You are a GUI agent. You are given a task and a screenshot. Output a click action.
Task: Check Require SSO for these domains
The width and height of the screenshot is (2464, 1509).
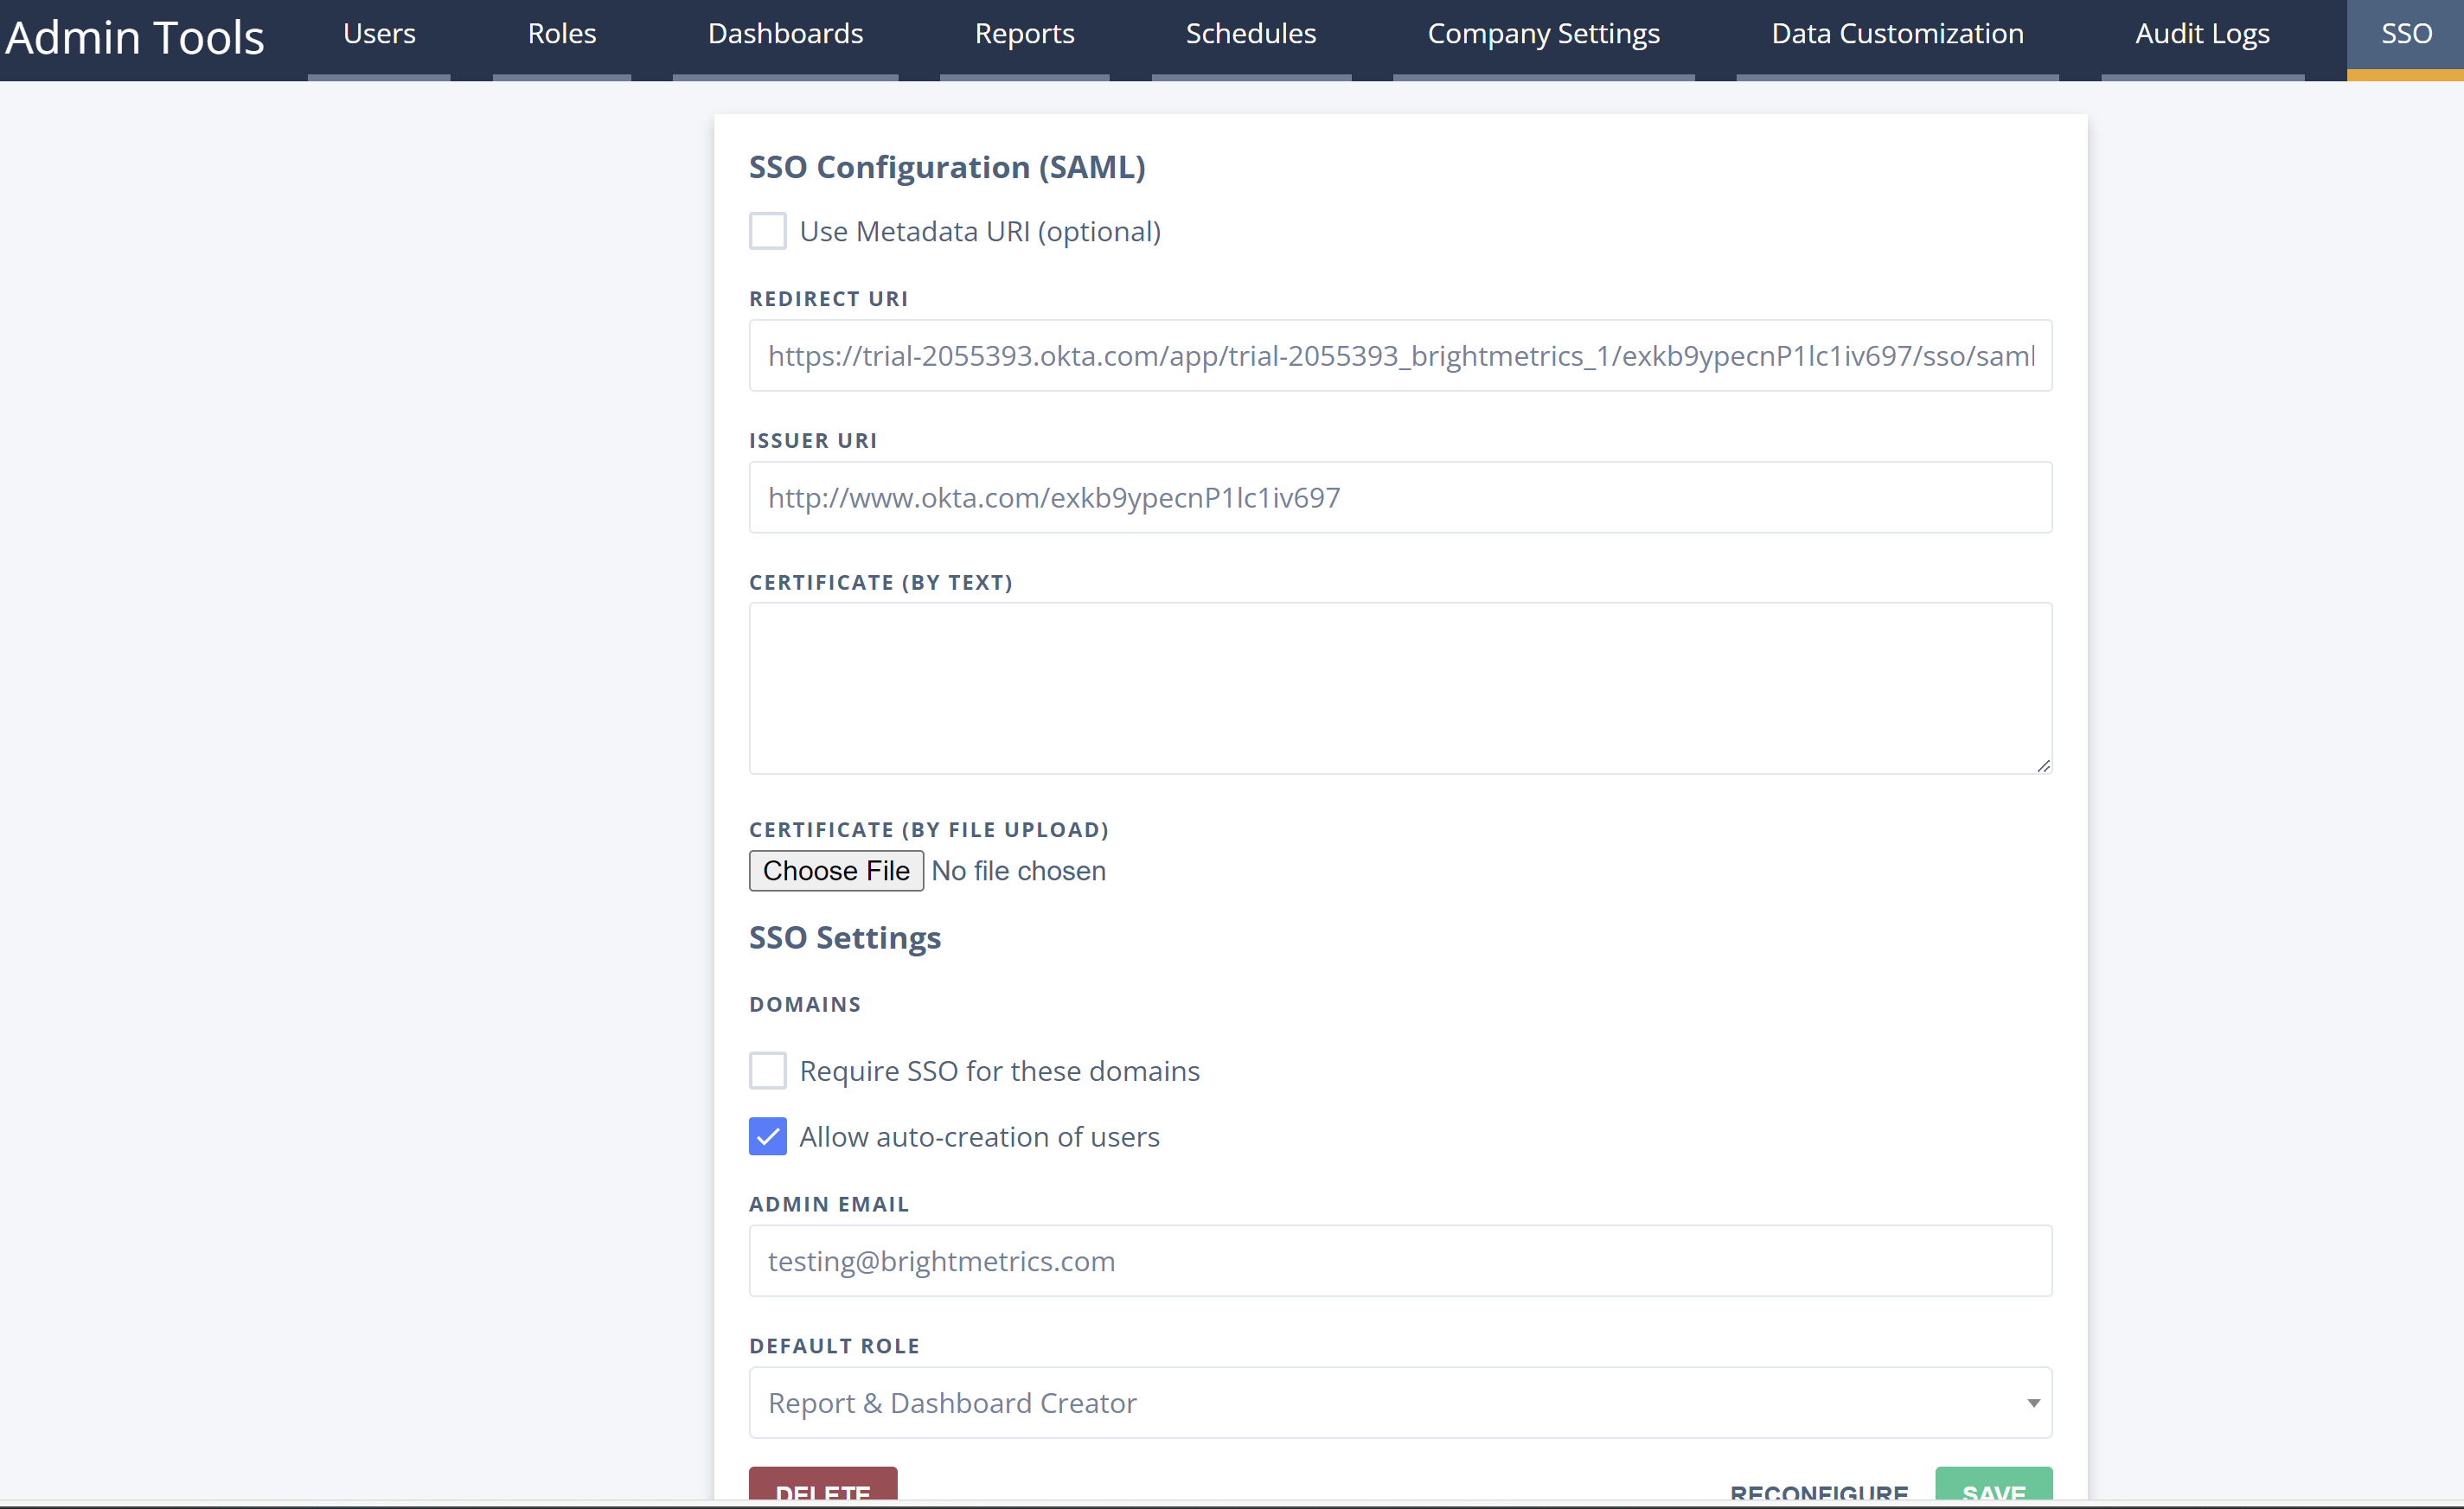click(768, 1071)
